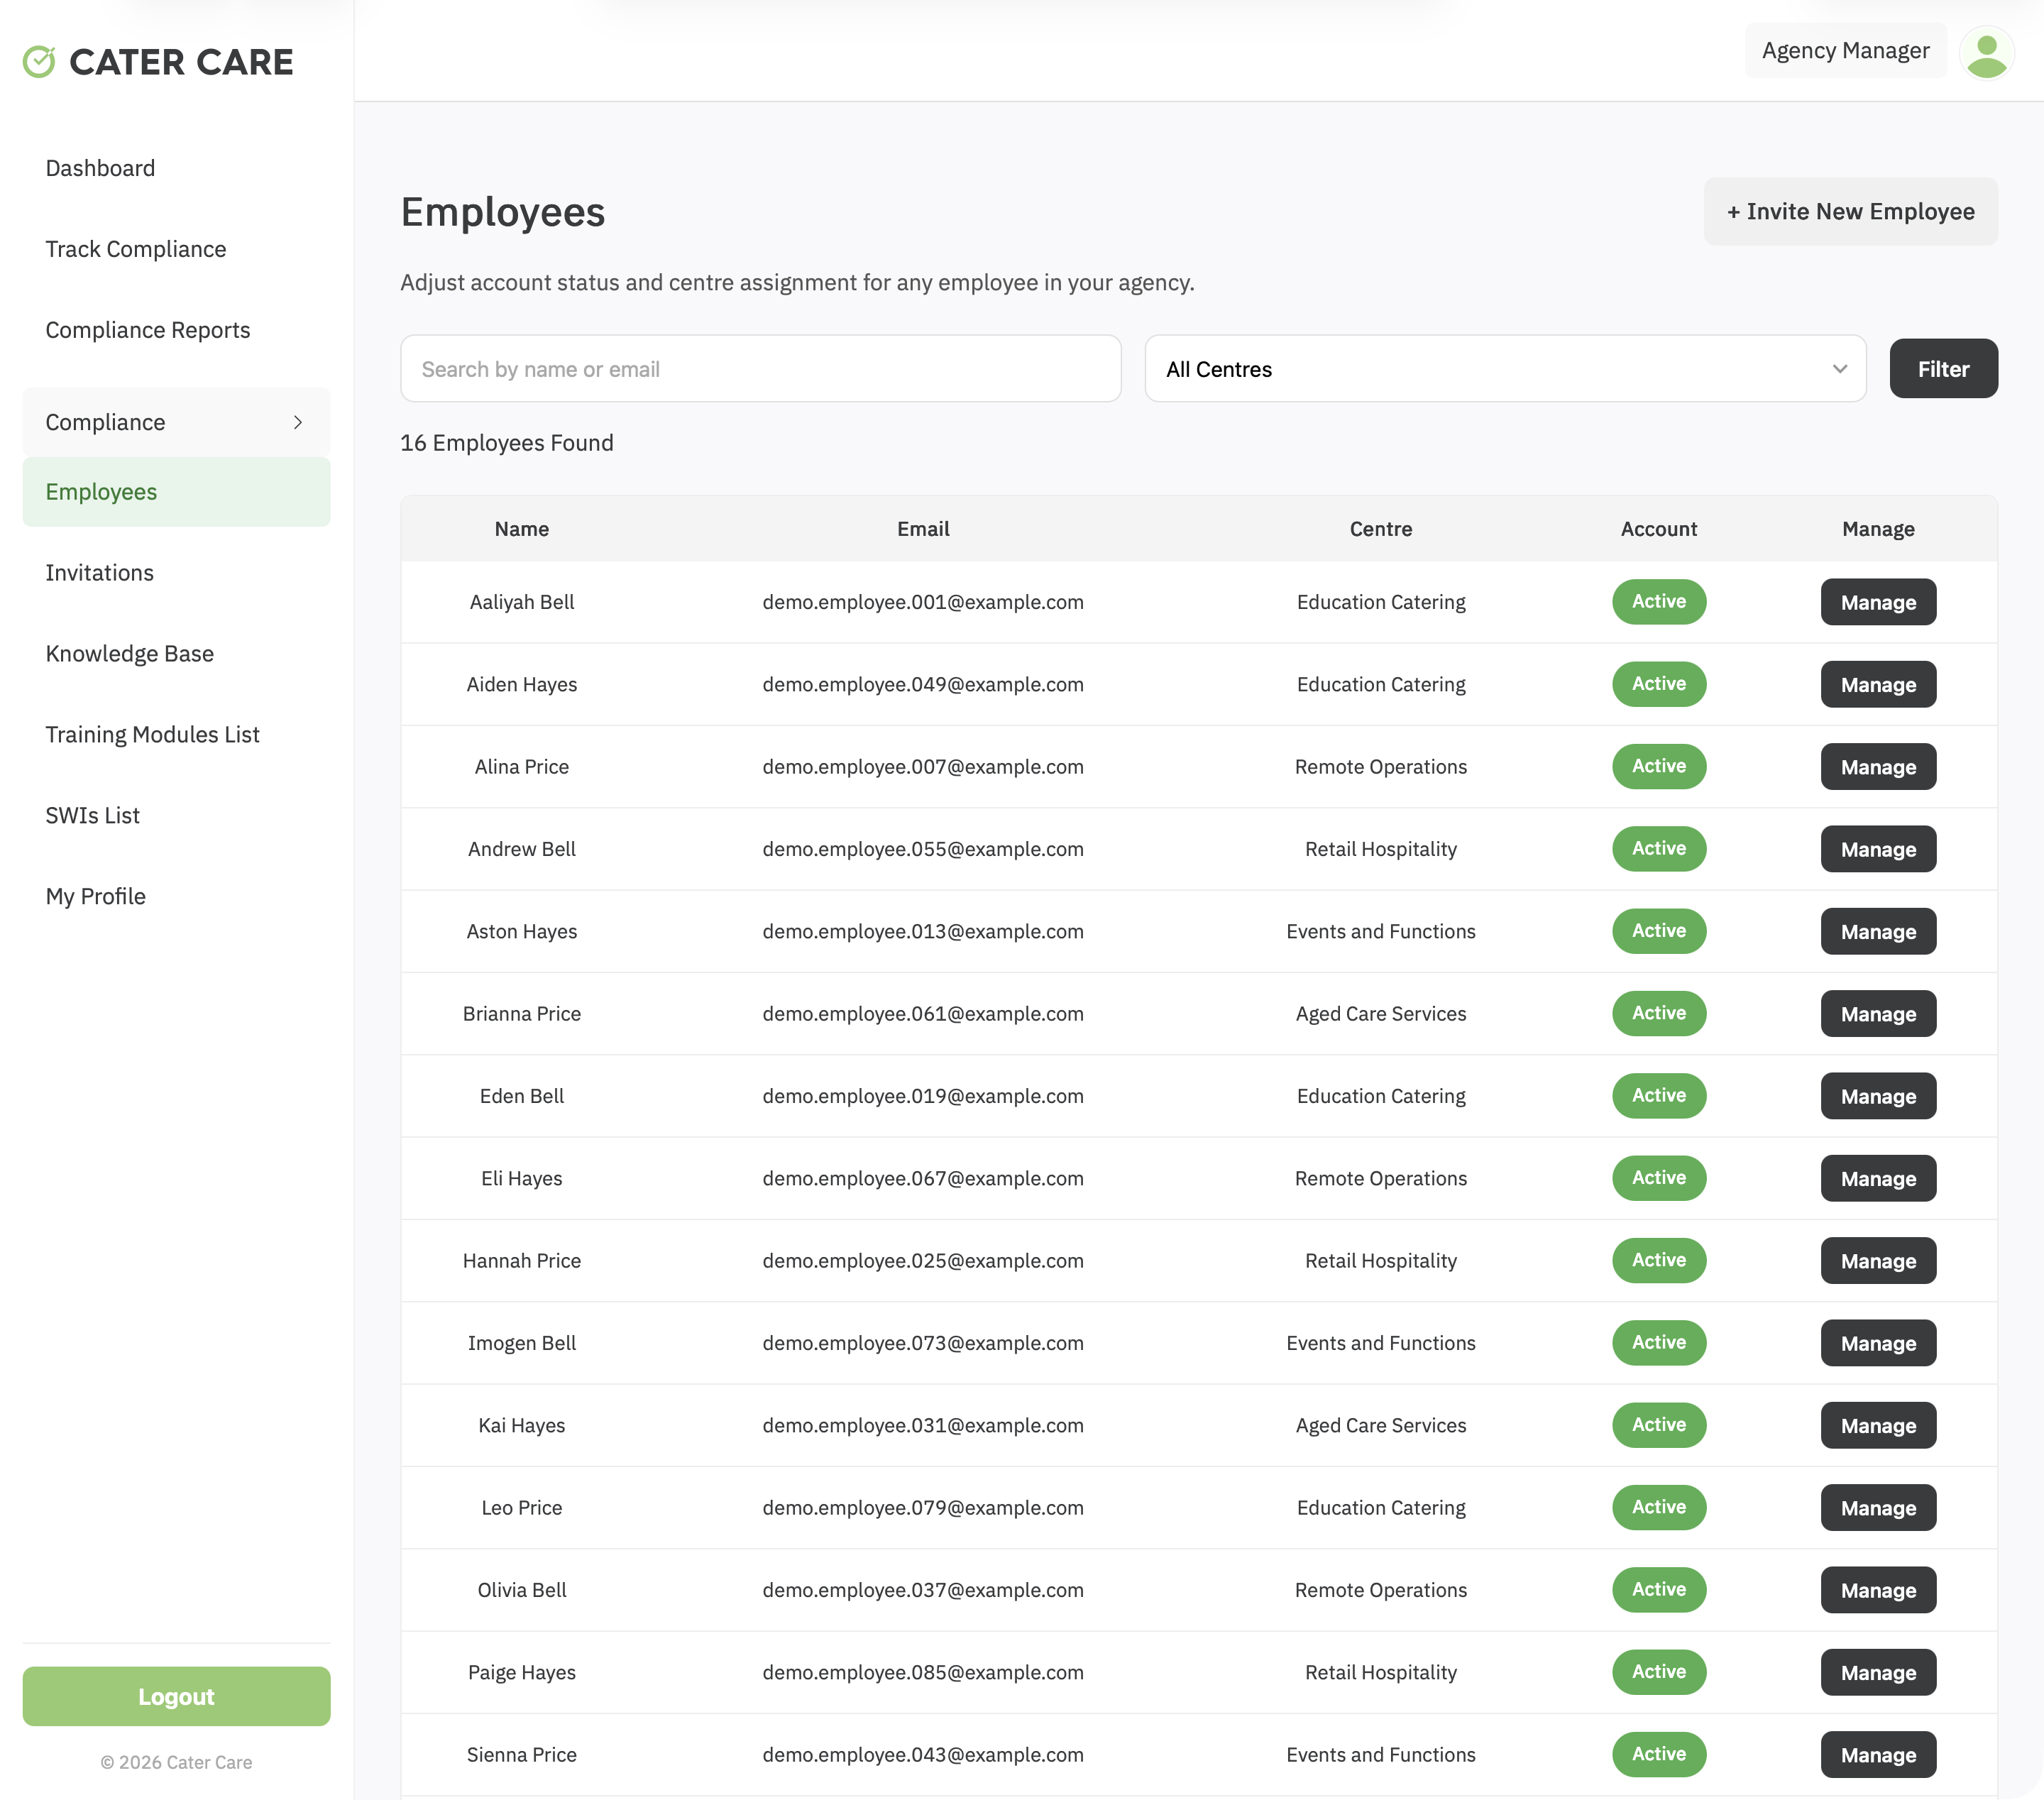Click the name Olivia Bell
The width and height of the screenshot is (2044, 1800).
[x=522, y=1590]
